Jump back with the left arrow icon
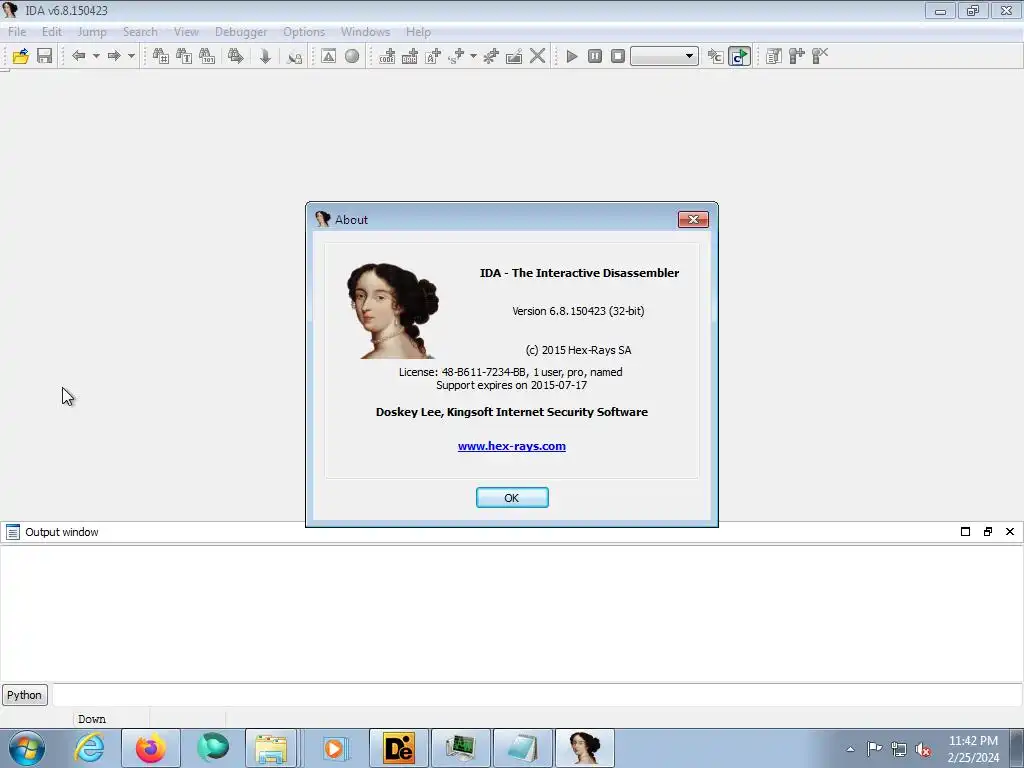 [79, 56]
